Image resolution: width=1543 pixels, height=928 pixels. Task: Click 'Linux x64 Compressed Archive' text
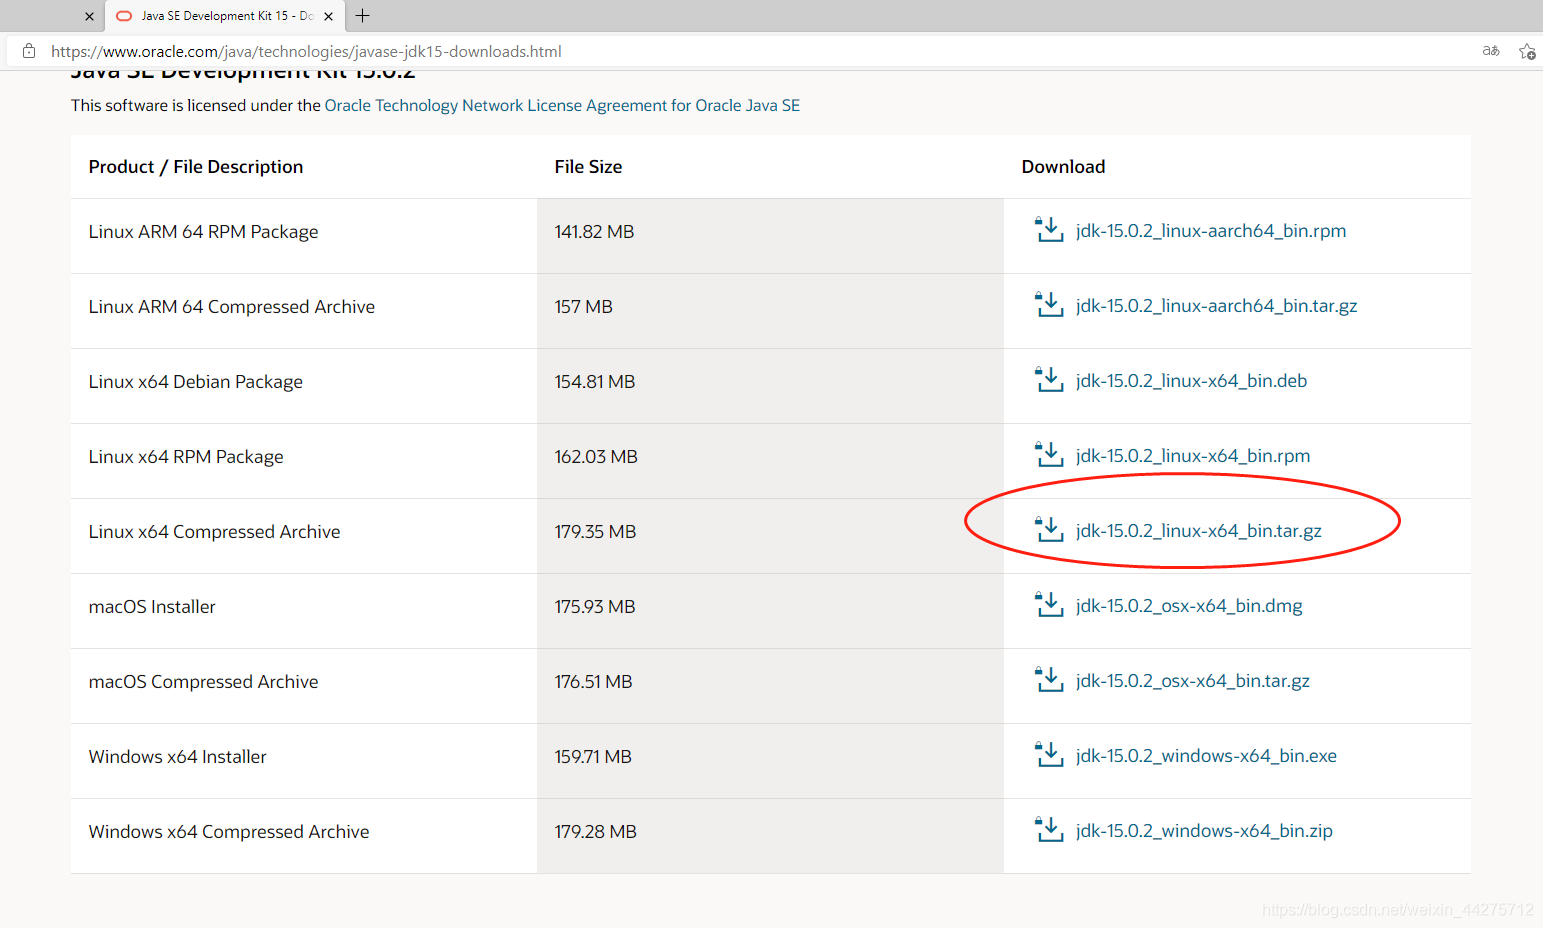(x=214, y=532)
